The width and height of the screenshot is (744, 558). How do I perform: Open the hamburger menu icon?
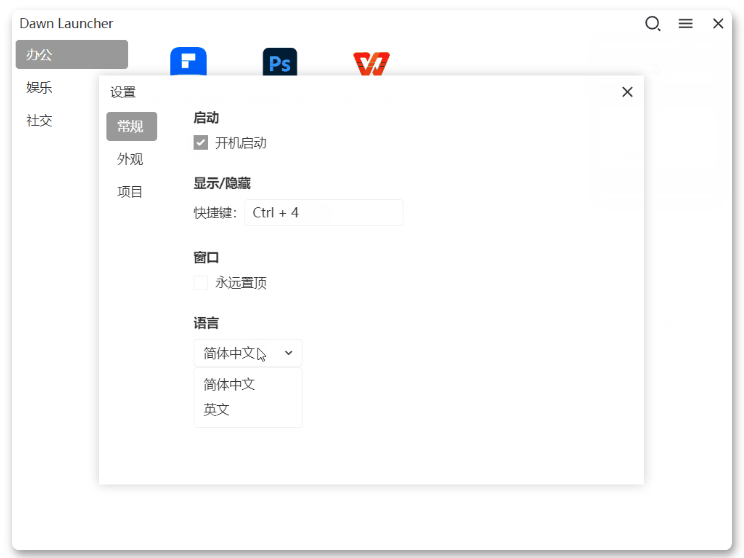[x=686, y=24]
